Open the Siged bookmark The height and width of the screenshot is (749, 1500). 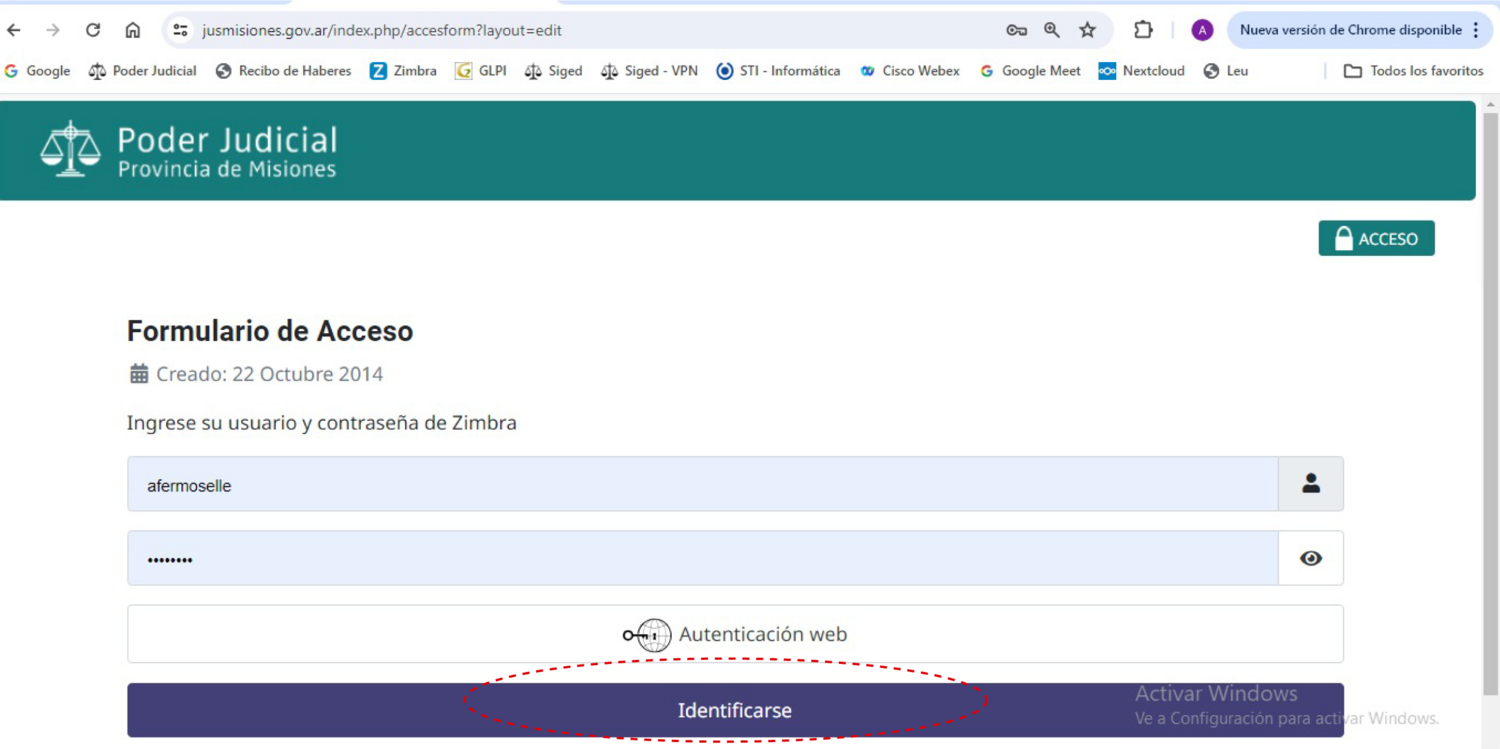point(553,71)
